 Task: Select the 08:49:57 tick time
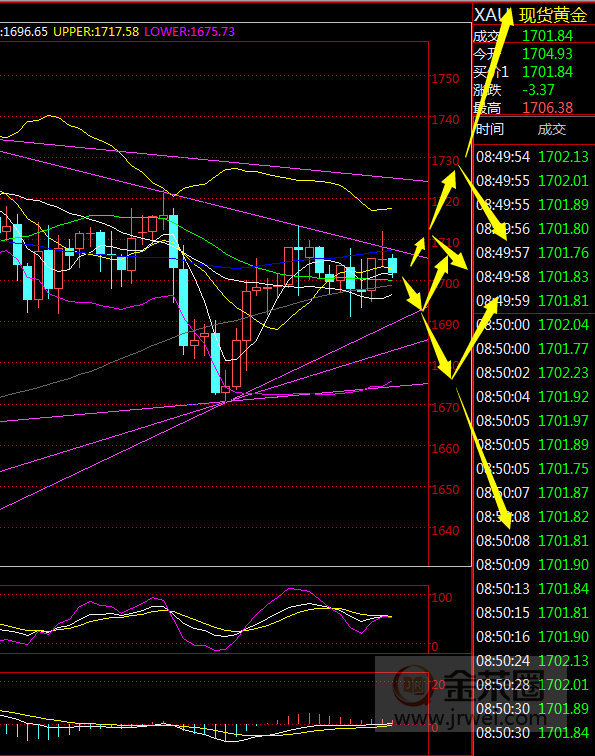click(503, 253)
